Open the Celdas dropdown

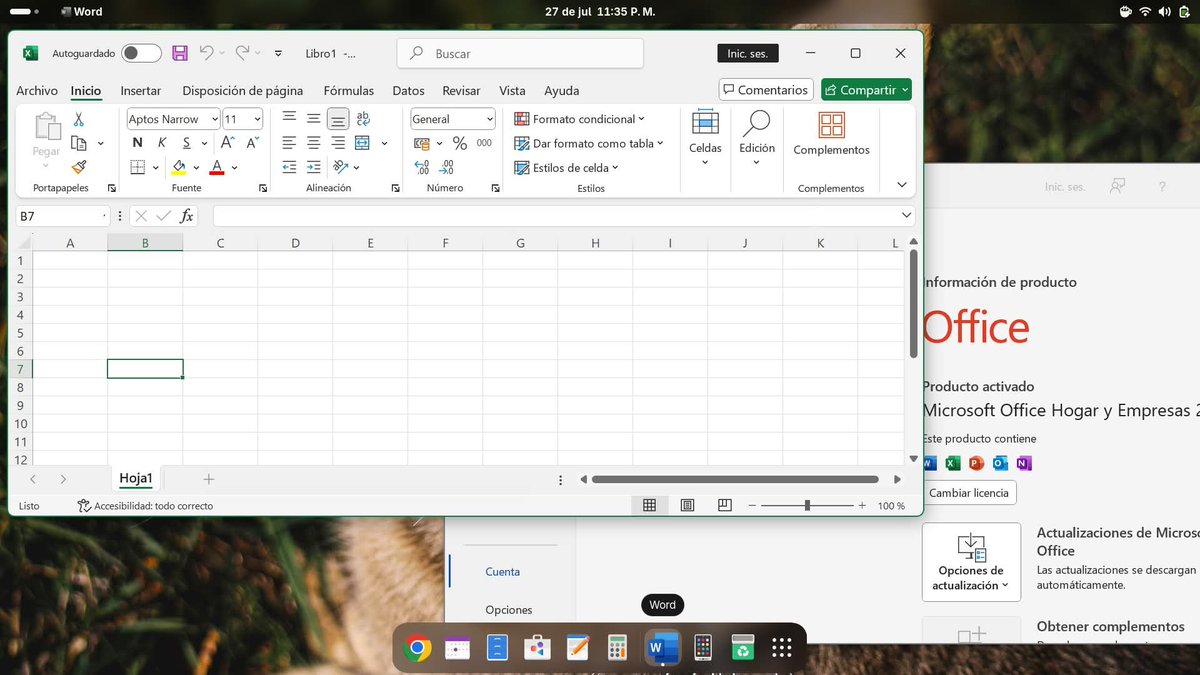tap(705, 137)
